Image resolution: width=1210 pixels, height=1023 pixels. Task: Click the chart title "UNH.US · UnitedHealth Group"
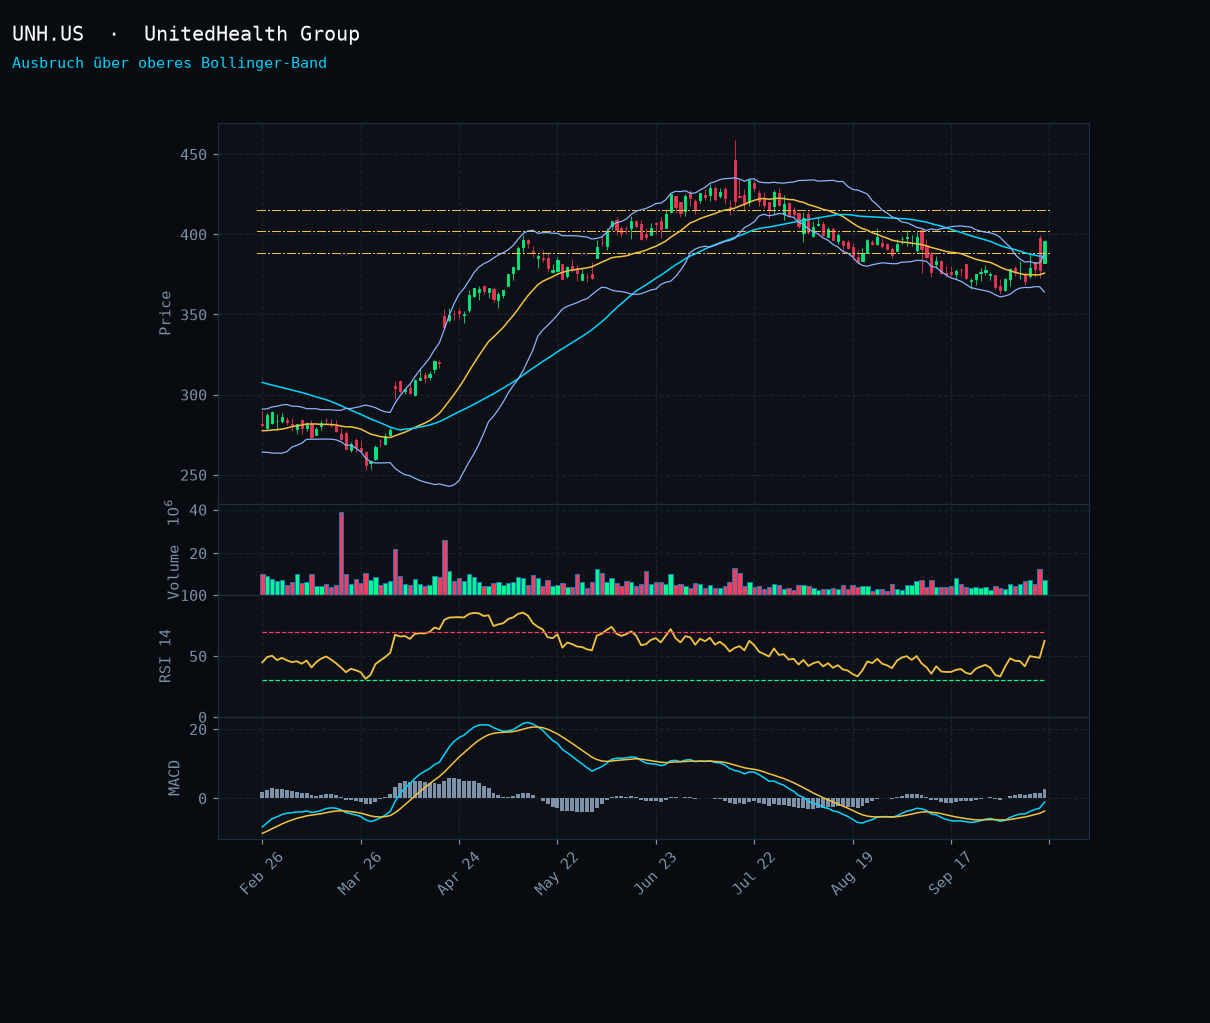tap(186, 34)
